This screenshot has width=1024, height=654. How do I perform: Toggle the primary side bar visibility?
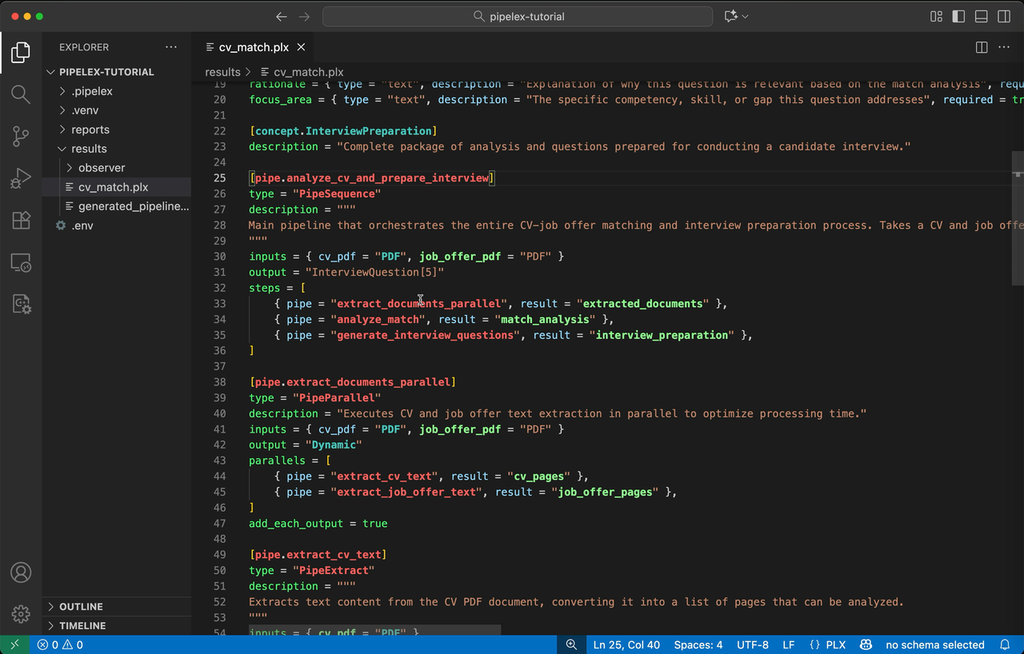959,16
